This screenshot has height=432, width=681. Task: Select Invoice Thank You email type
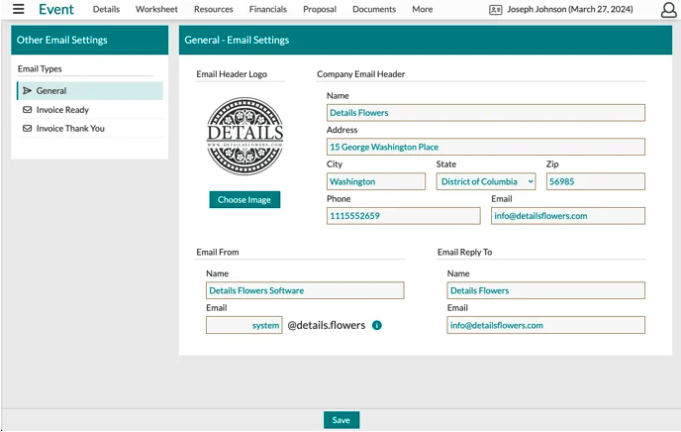90,129
